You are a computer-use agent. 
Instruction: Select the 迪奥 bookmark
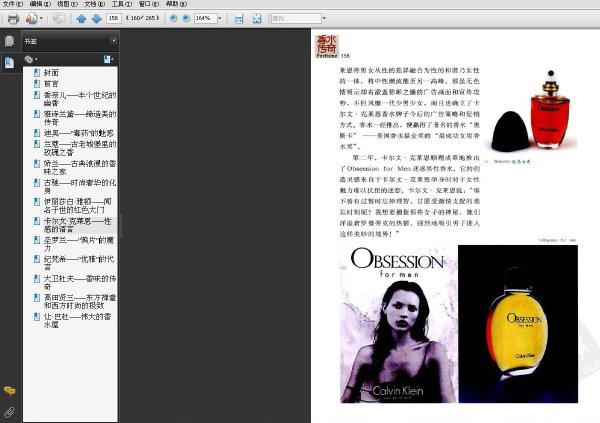[79, 133]
